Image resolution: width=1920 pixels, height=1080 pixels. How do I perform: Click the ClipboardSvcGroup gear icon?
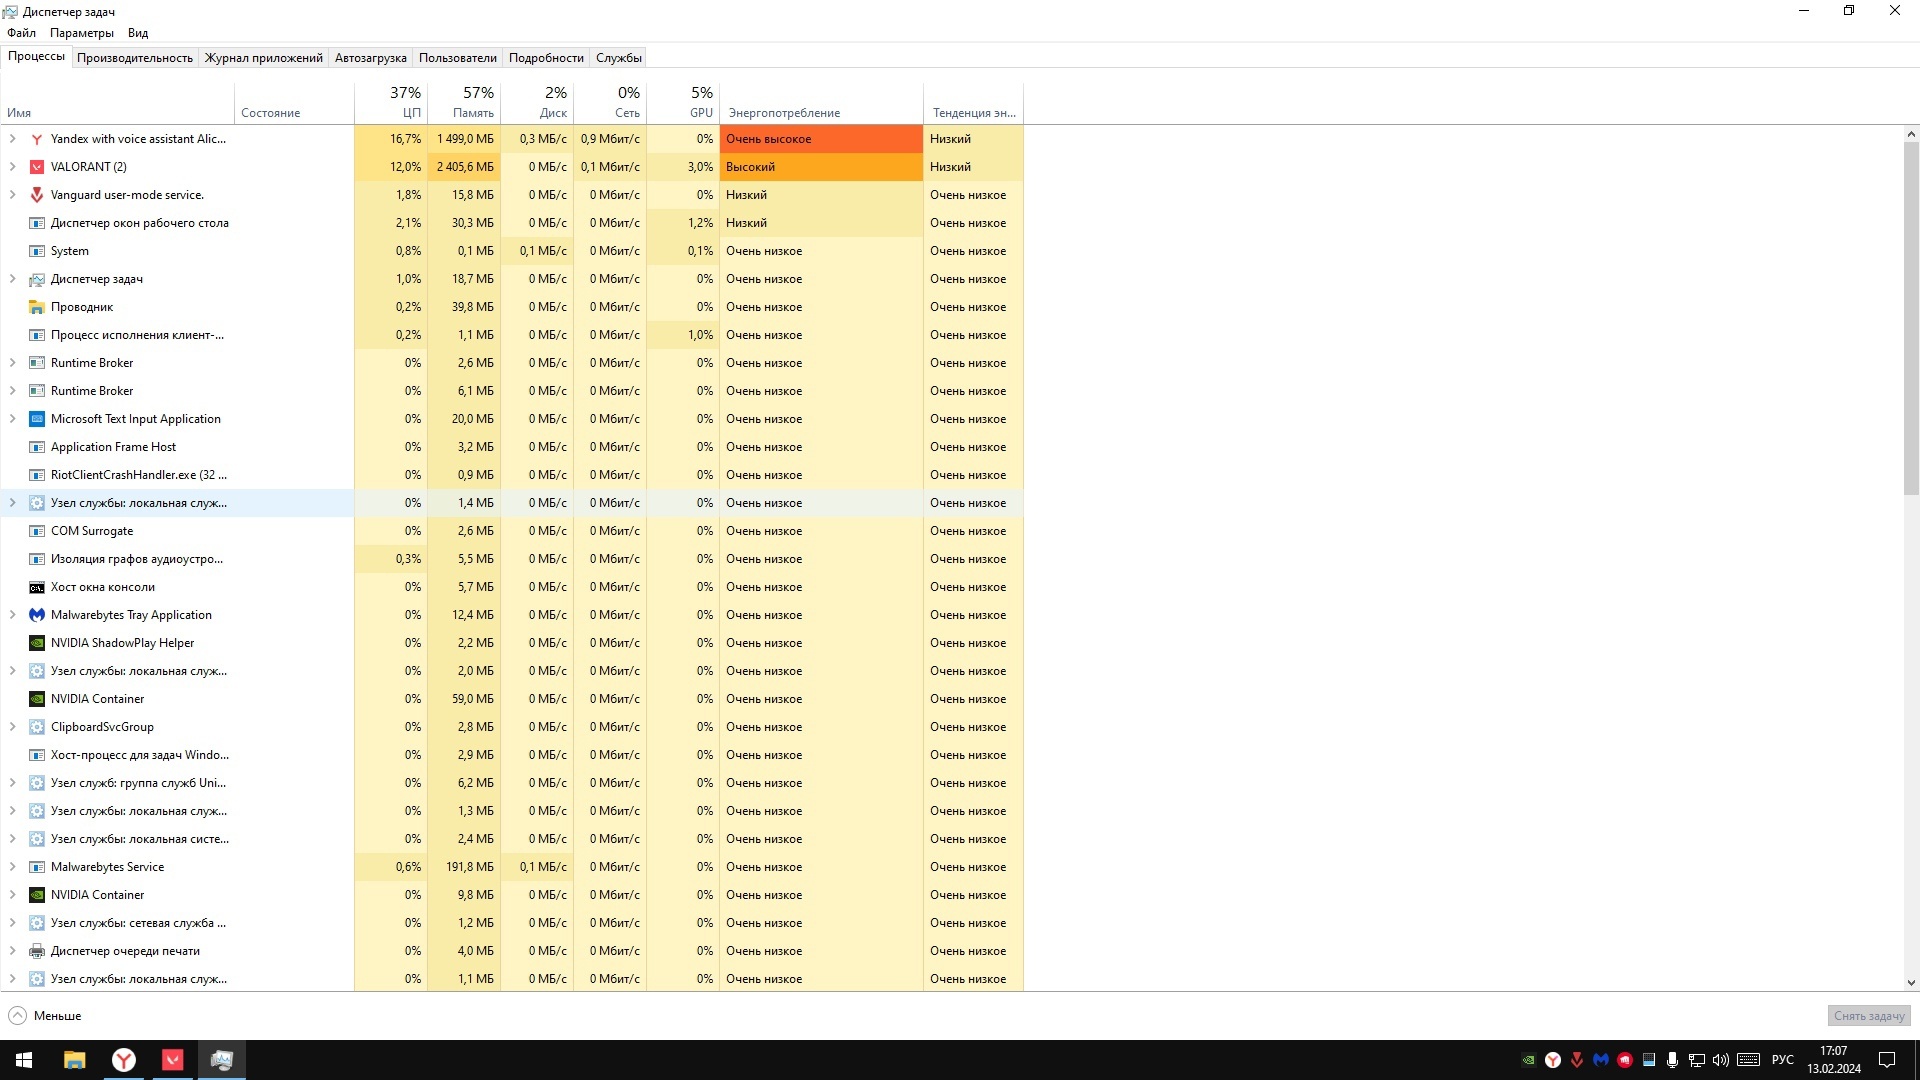(37, 727)
